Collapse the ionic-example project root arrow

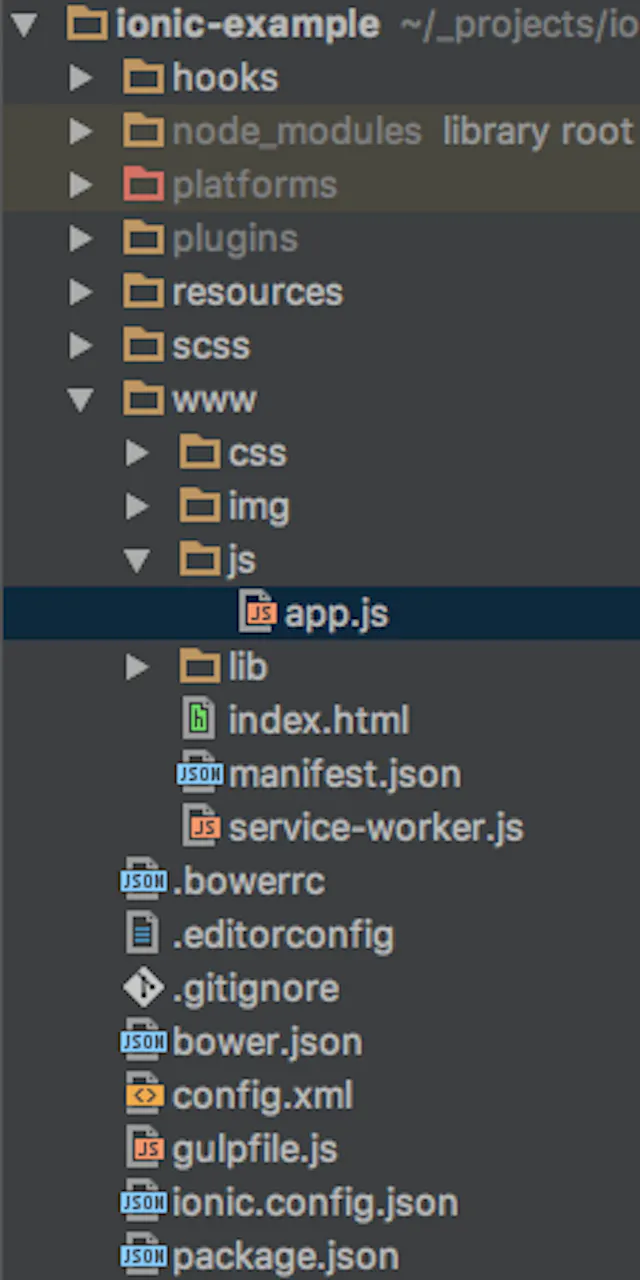click(24, 24)
